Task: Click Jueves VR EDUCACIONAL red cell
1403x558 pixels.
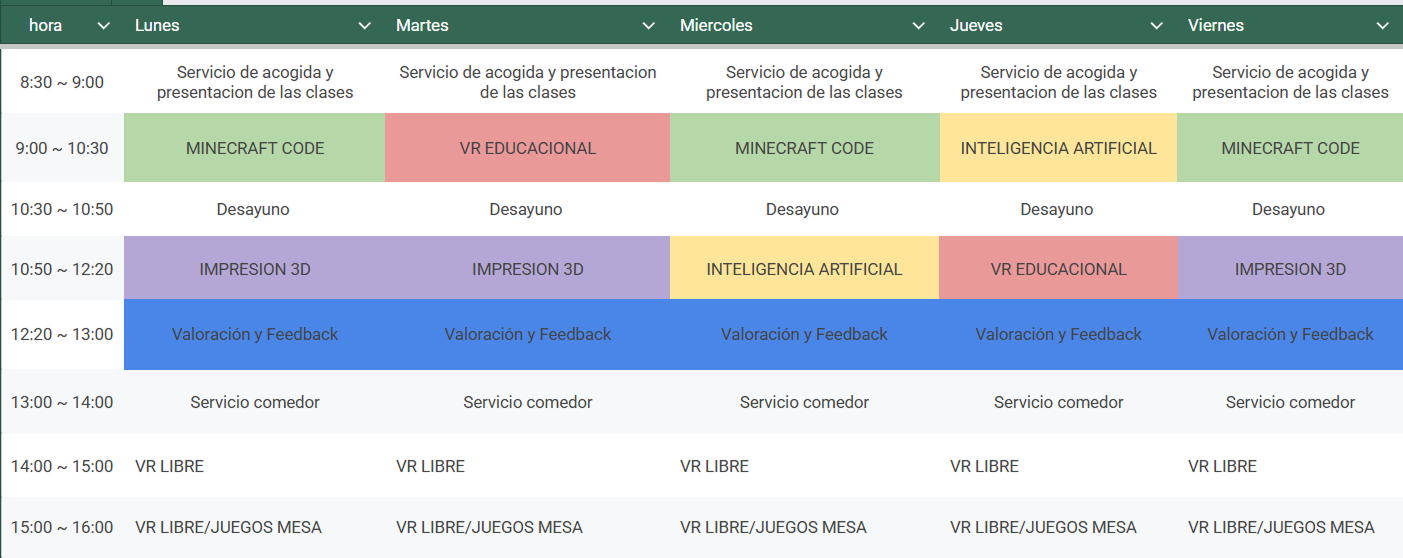Action: (x=1058, y=269)
